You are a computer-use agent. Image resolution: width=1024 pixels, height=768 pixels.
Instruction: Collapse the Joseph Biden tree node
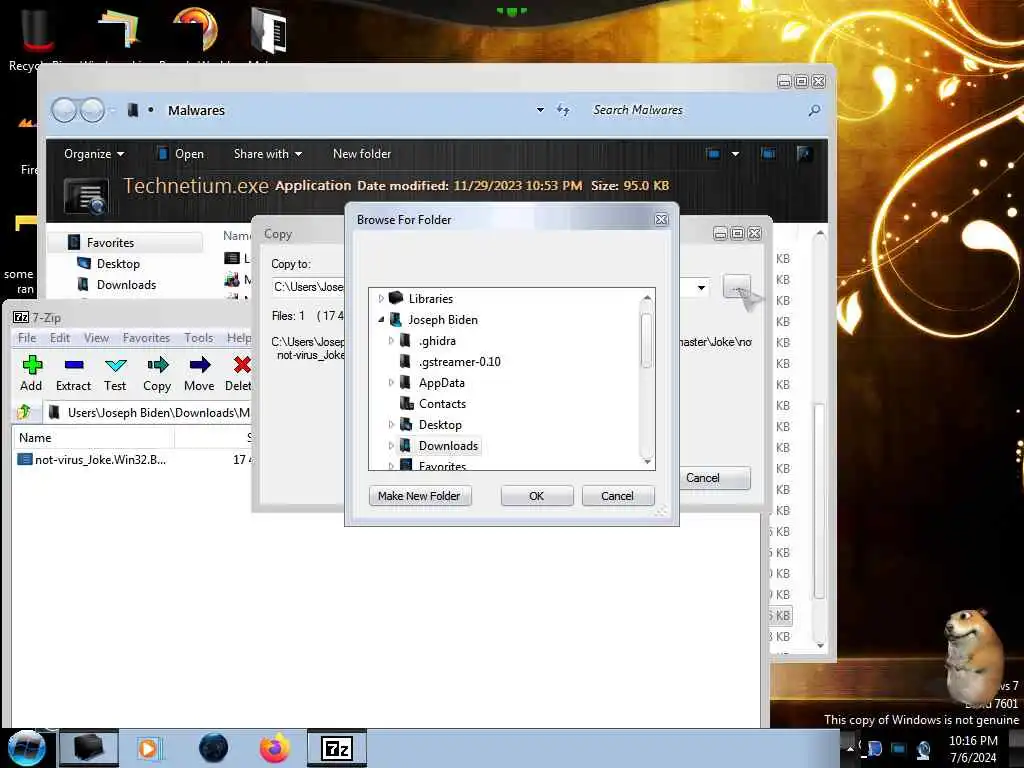tap(381, 319)
